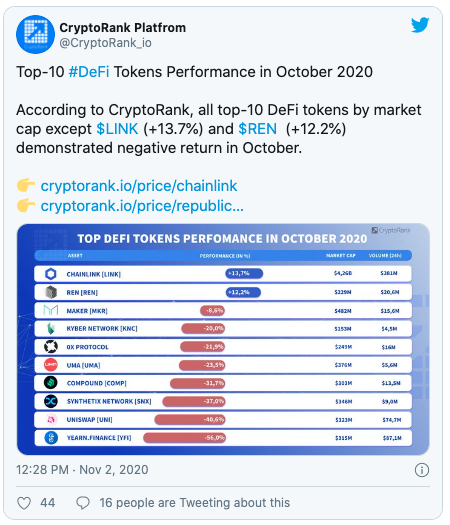This screenshot has width=450, height=525.
Task: Click the @CryptoRank_io handle
Action: [x=105, y=43]
